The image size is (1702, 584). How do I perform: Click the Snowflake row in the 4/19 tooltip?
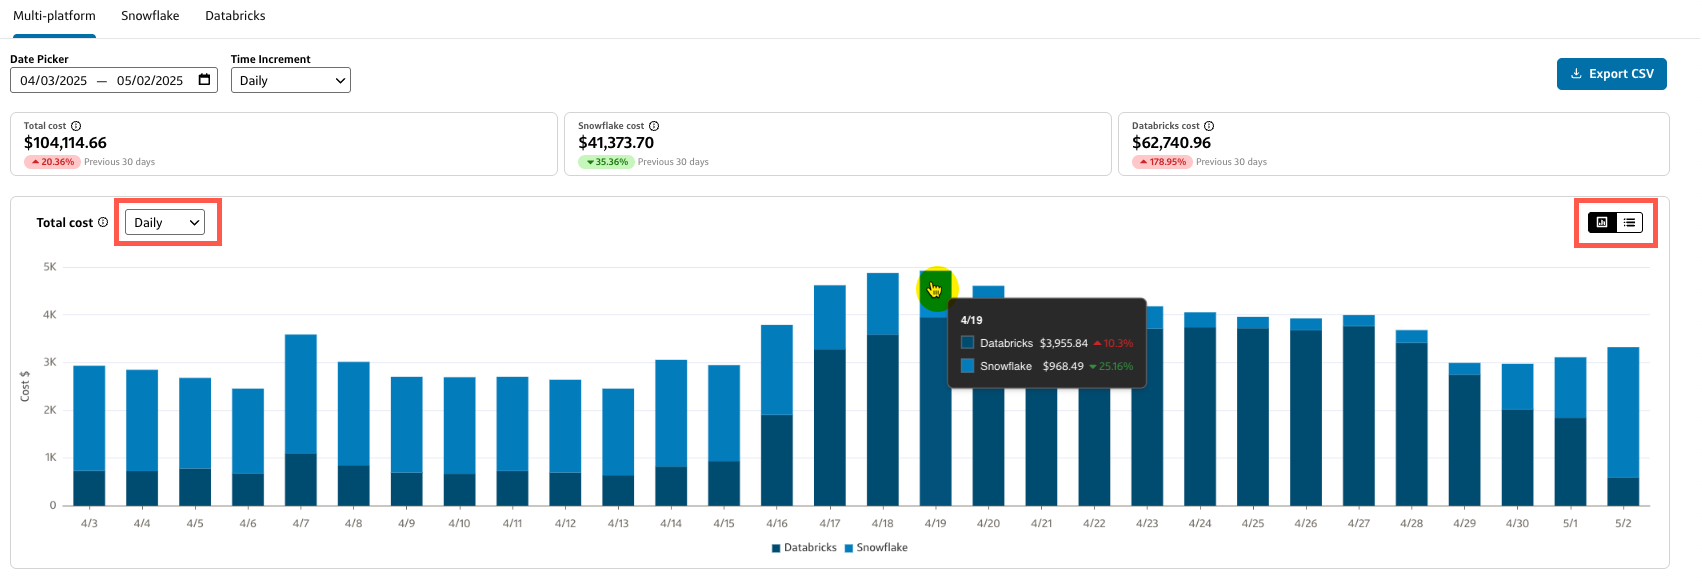coord(1047,366)
